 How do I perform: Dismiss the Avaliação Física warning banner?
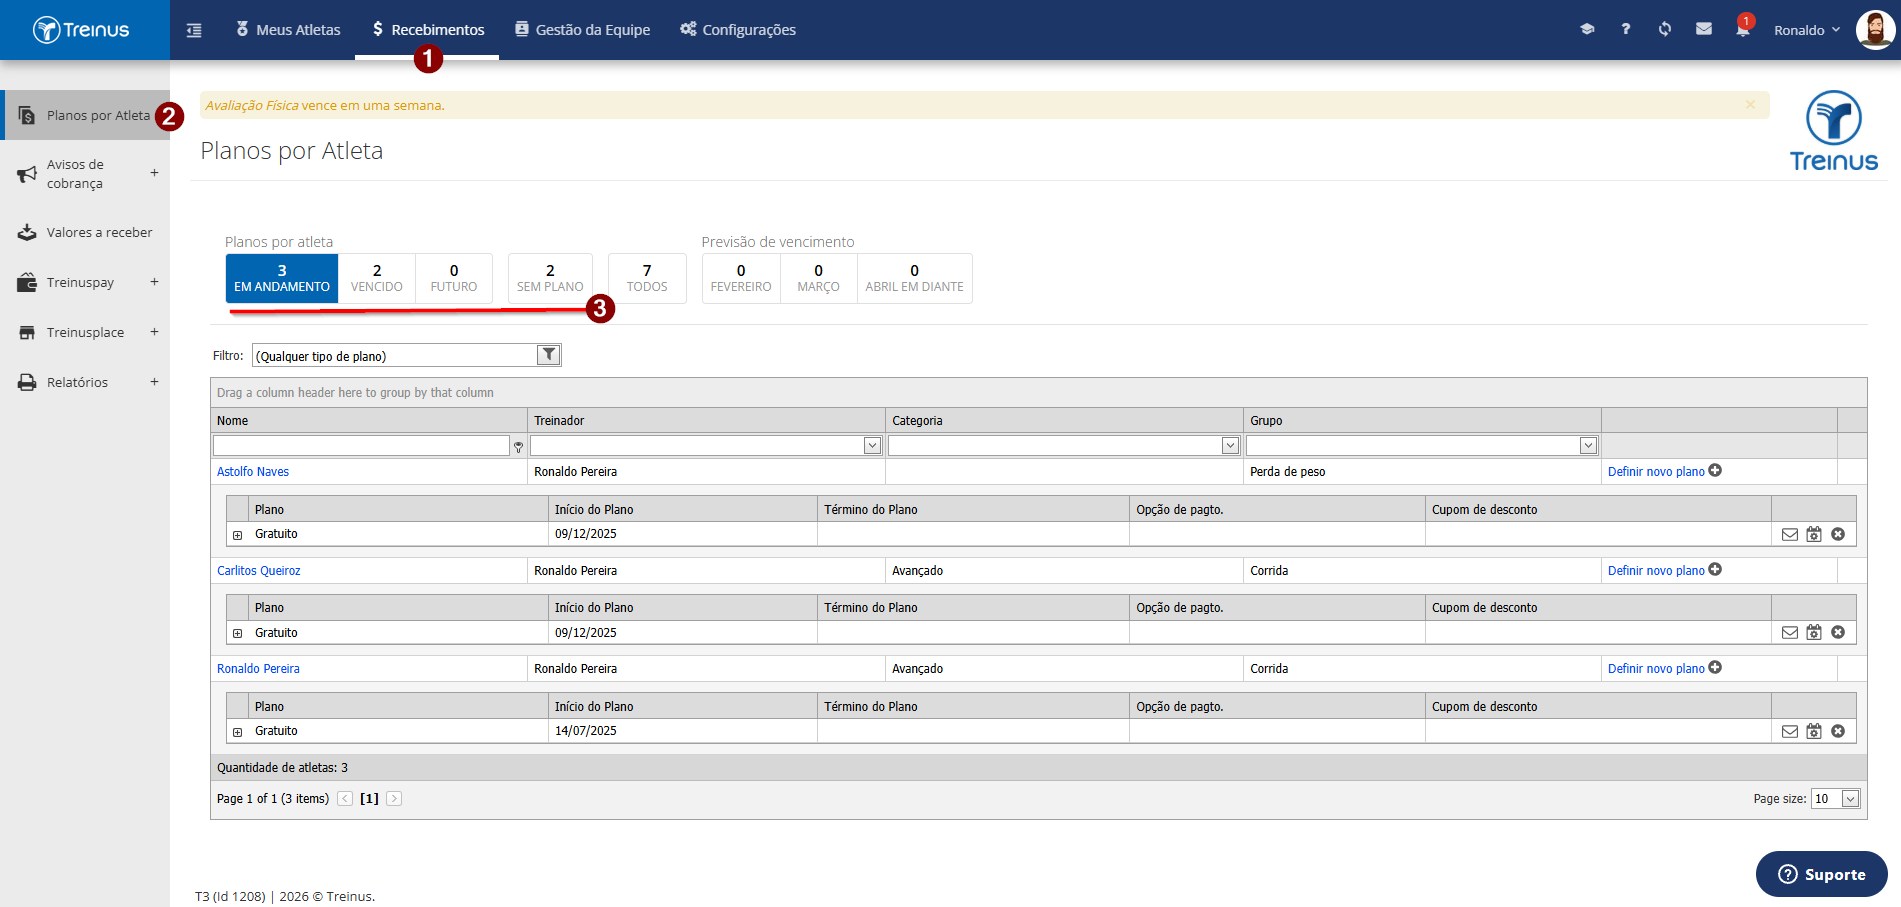click(x=1750, y=104)
